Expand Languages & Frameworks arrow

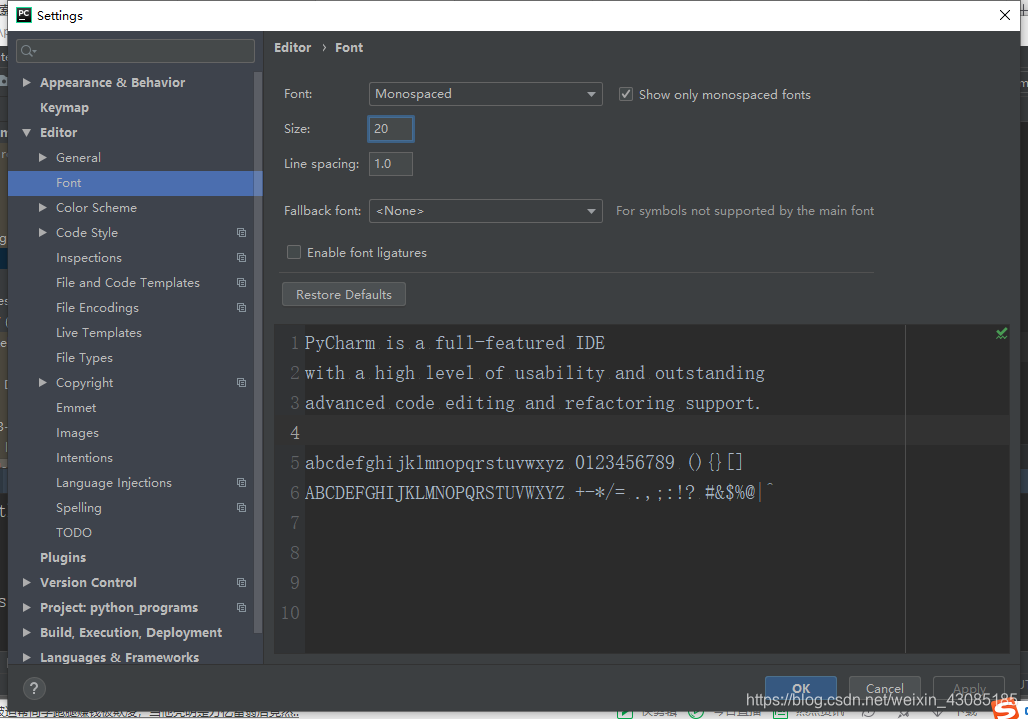click(x=27, y=657)
